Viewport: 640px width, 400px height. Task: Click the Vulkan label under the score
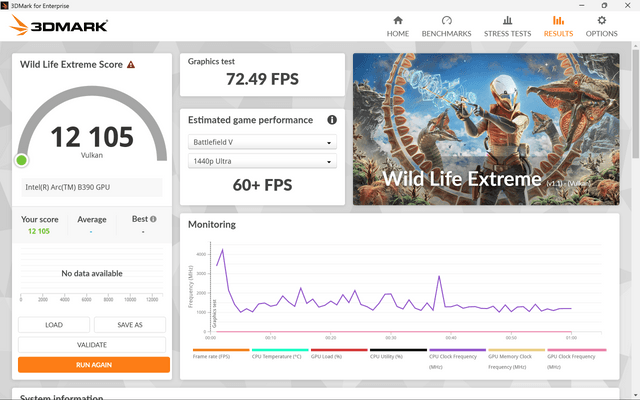(x=92, y=155)
